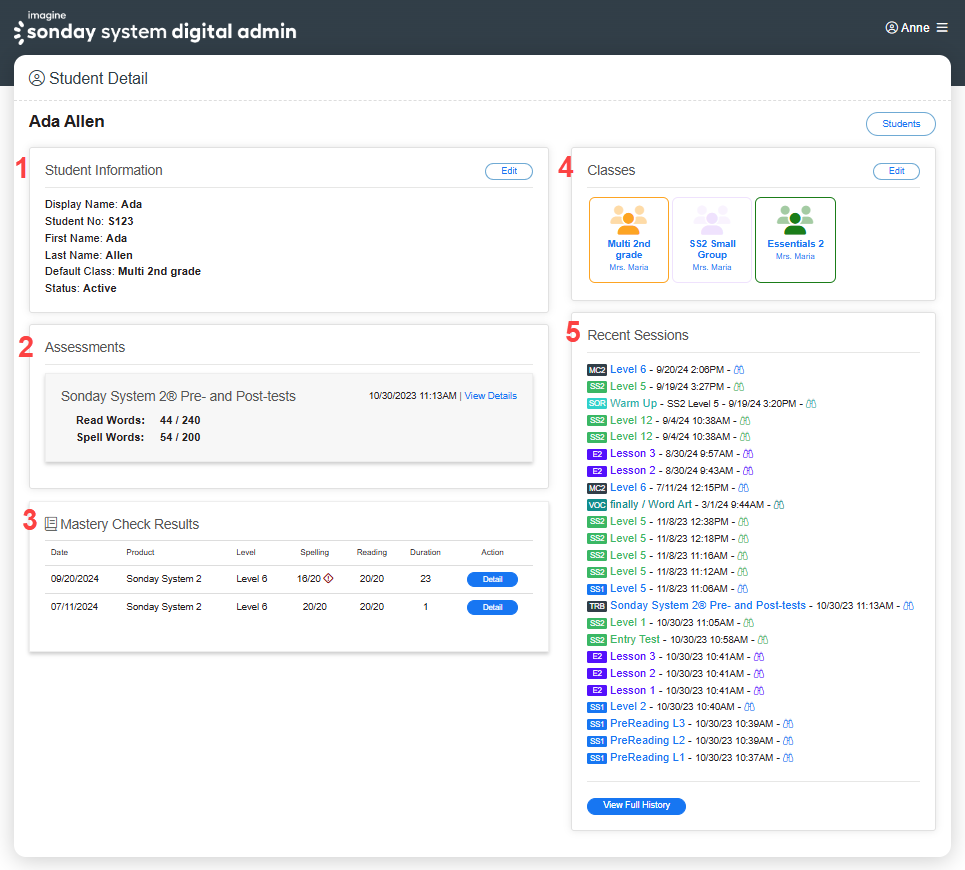Open binoculars icon for PreReading L1 session

pos(788,758)
